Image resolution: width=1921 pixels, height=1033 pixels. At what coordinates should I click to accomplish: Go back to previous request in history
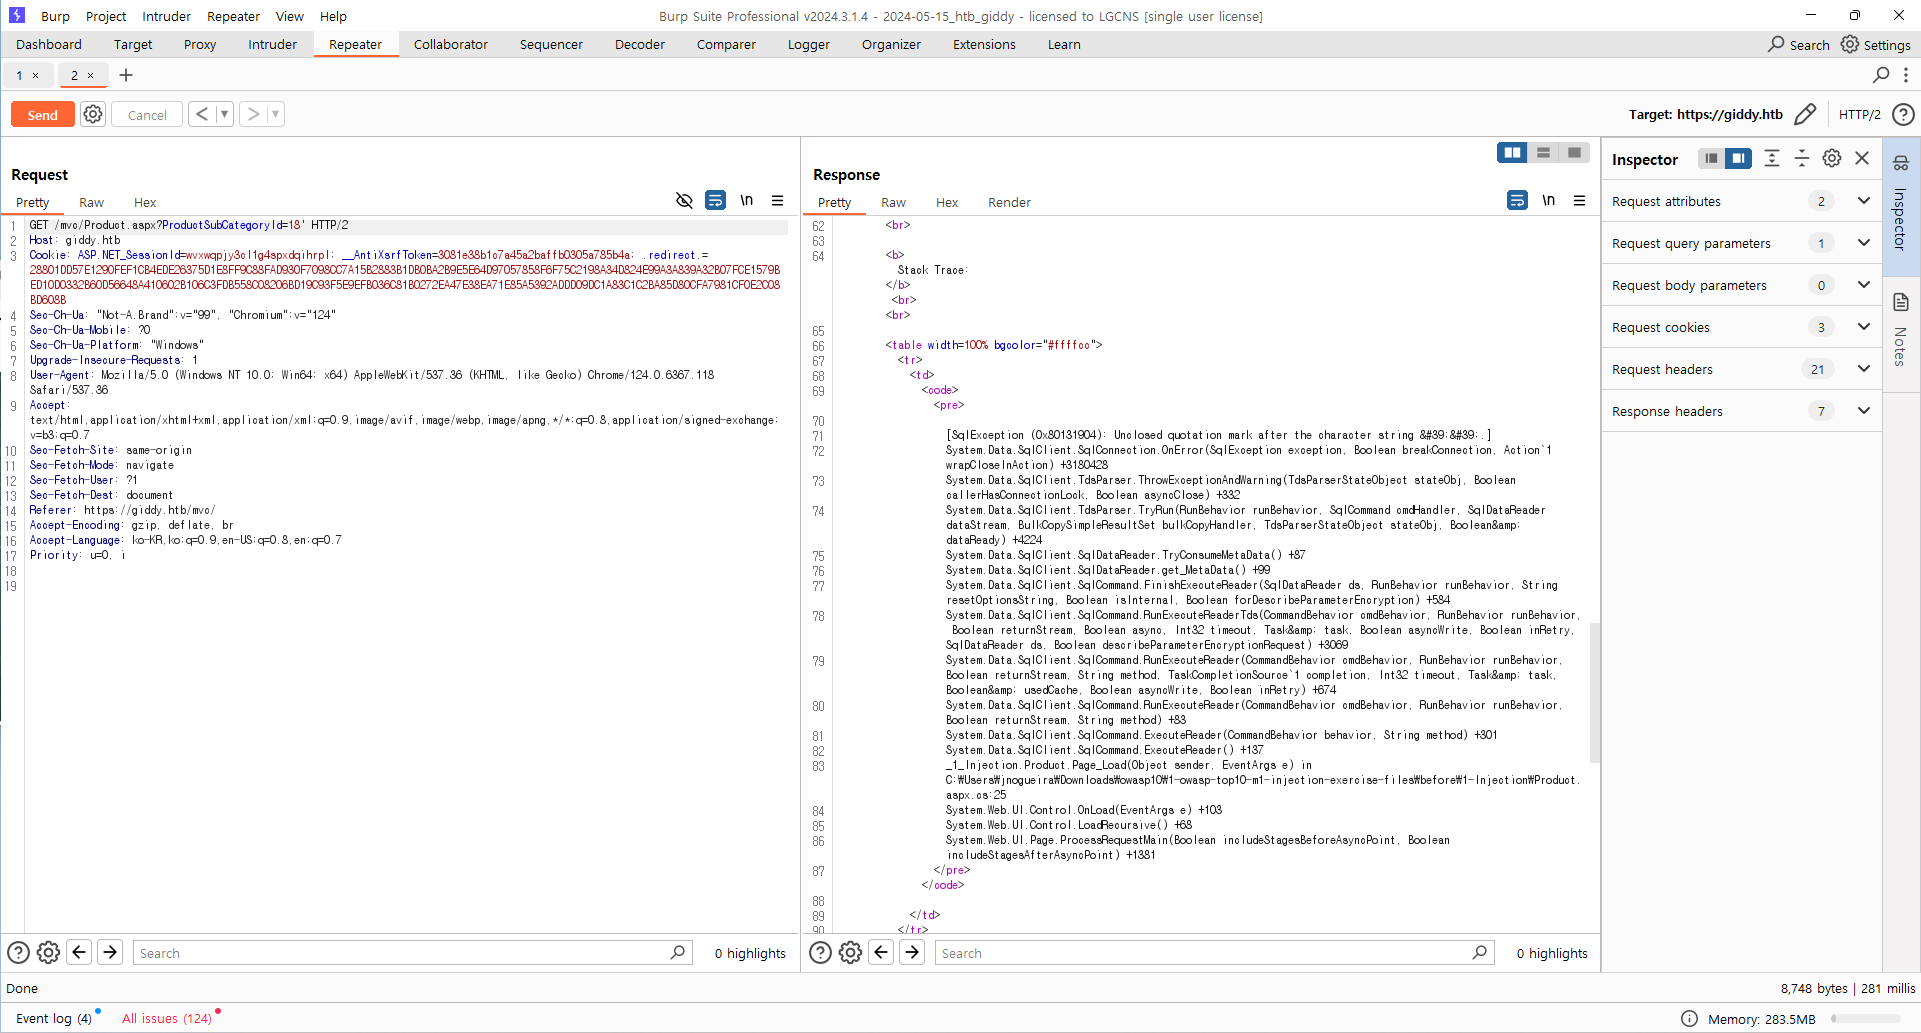(x=202, y=114)
